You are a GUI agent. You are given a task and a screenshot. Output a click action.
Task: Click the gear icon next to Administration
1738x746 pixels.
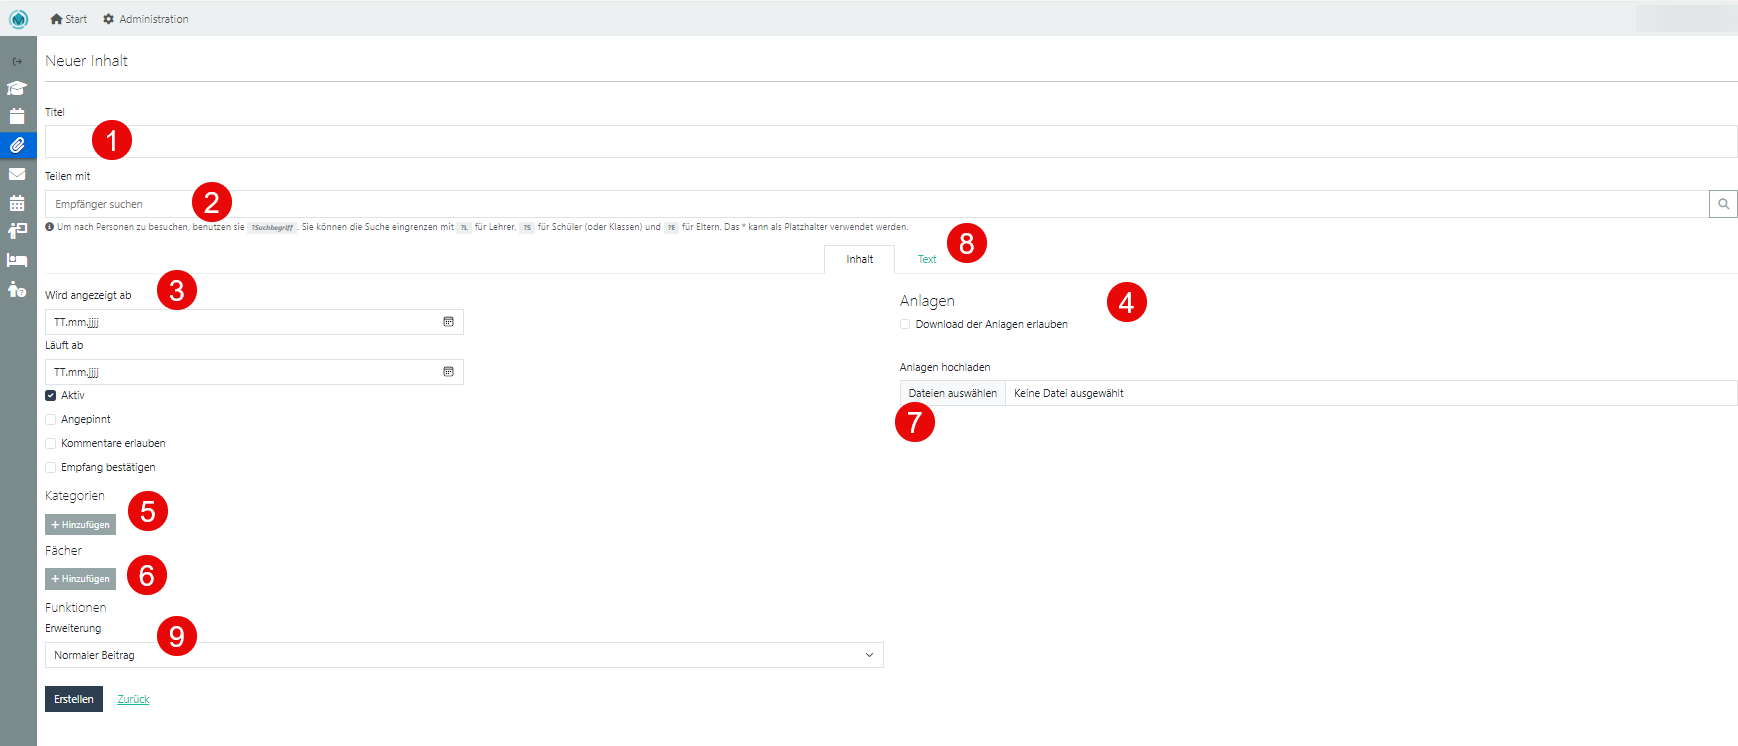point(109,19)
